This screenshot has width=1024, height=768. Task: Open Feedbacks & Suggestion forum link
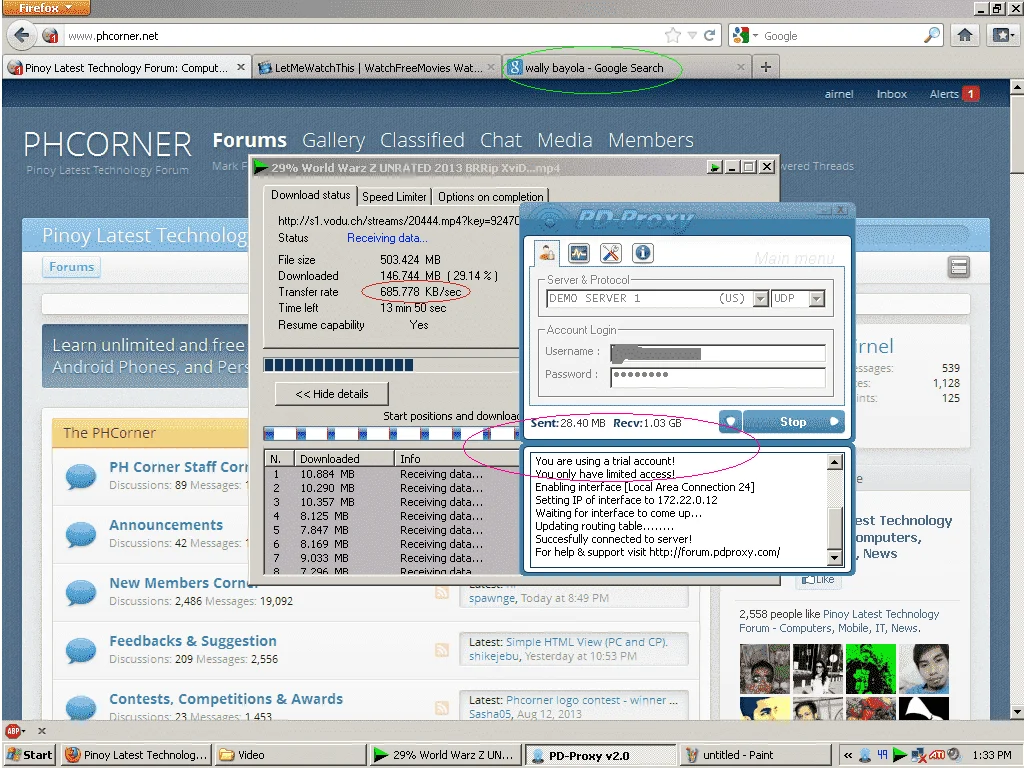(x=193, y=641)
